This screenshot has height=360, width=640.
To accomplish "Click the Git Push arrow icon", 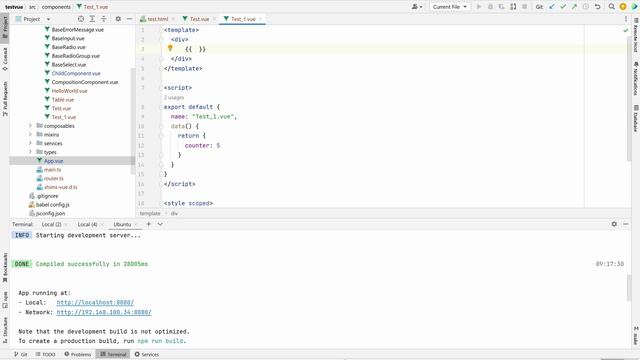I will [574, 7].
